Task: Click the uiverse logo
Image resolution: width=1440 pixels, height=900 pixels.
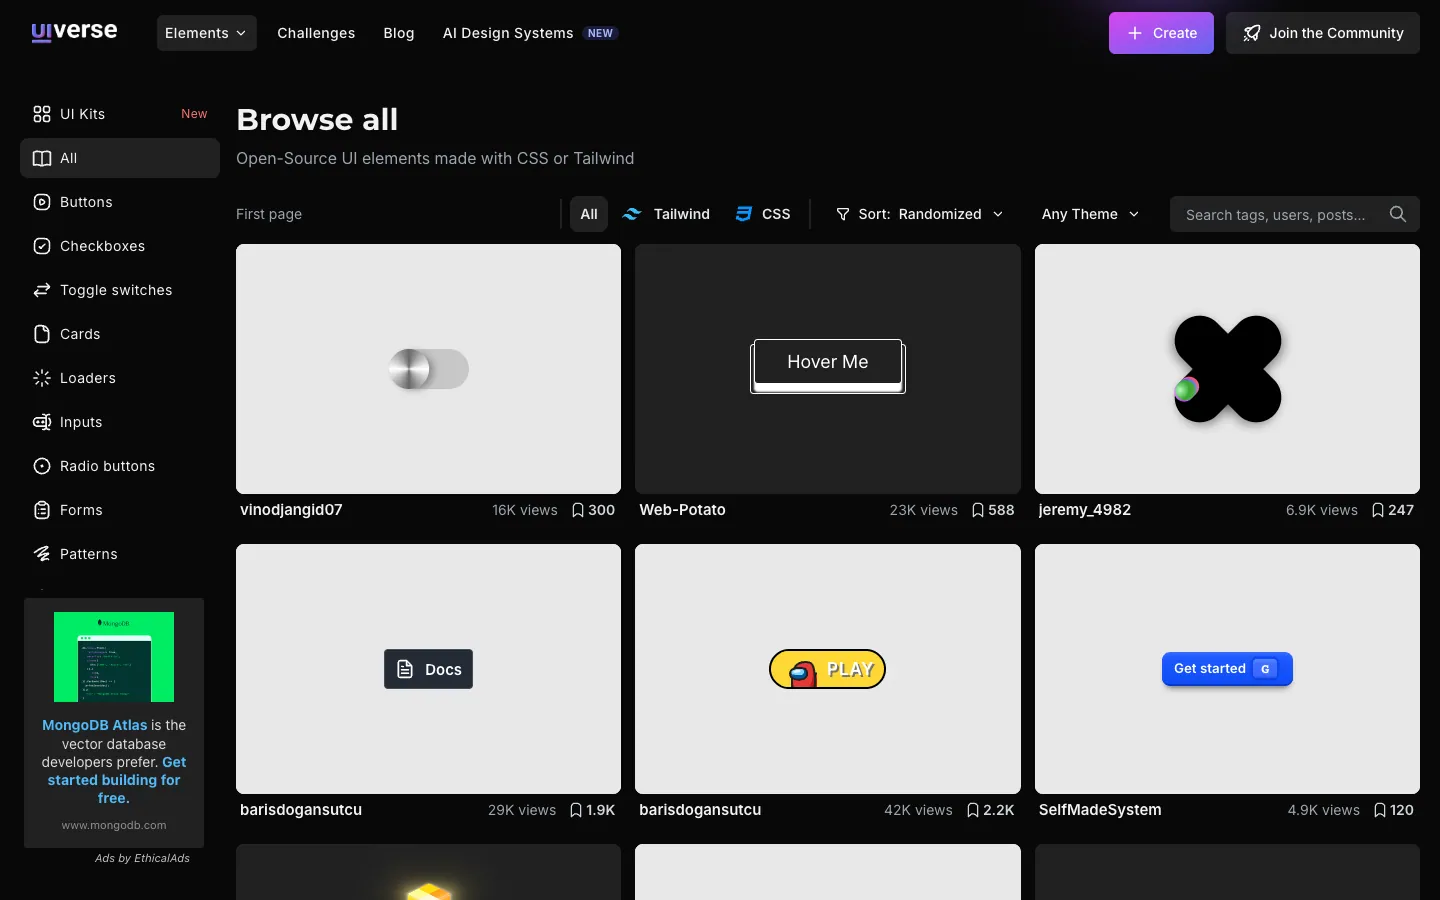Action: tap(74, 32)
